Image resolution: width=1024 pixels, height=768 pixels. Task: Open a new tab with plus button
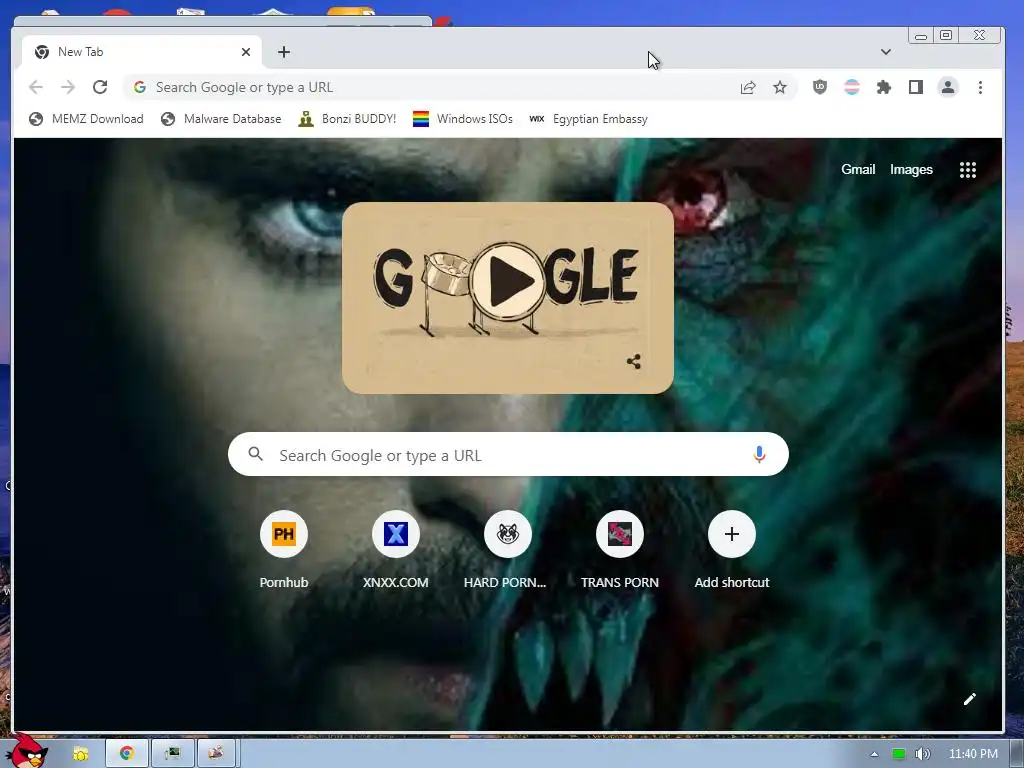point(283,52)
